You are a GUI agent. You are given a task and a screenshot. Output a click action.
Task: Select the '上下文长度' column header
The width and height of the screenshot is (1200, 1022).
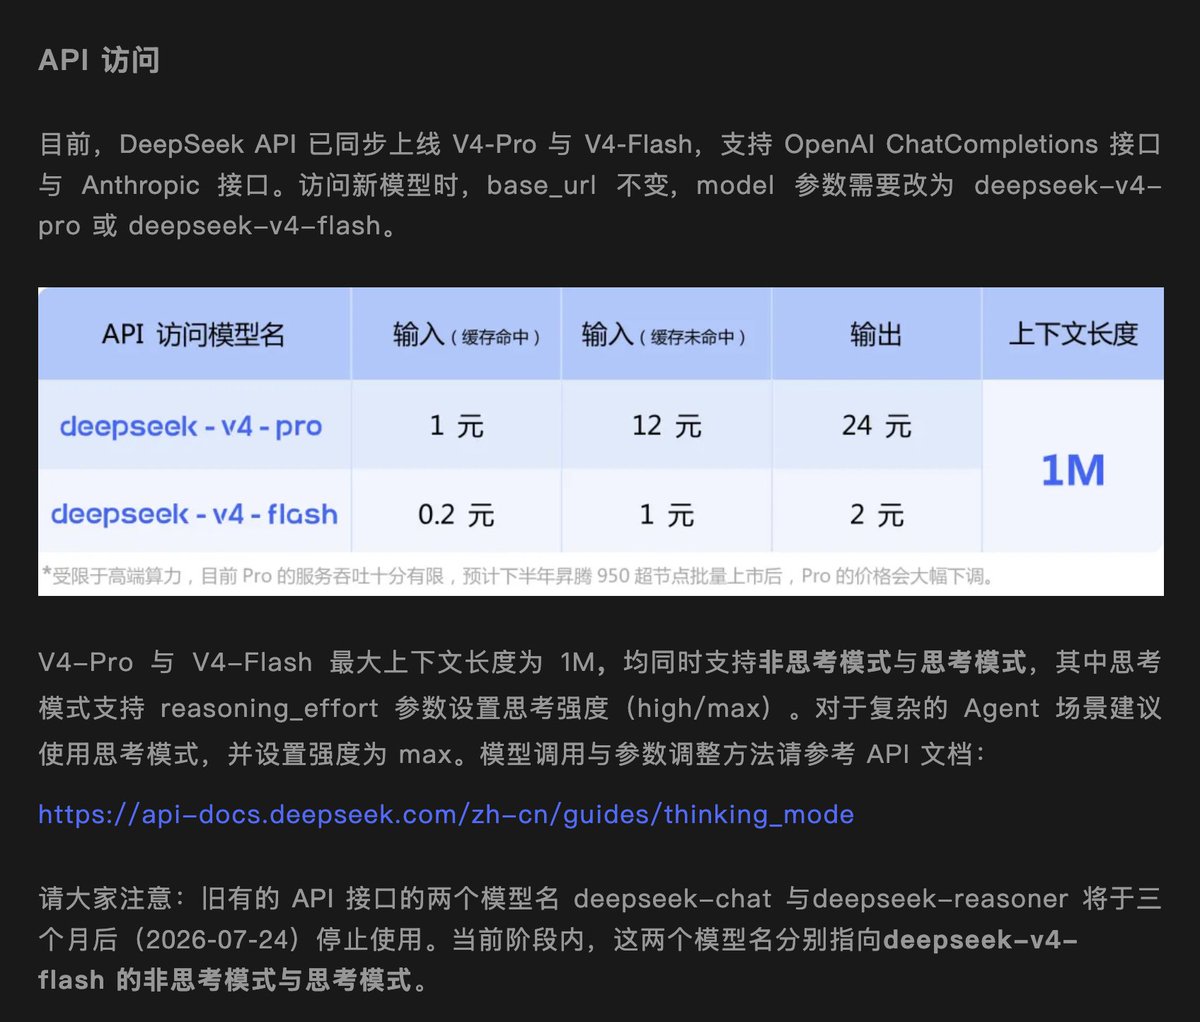1073,334
